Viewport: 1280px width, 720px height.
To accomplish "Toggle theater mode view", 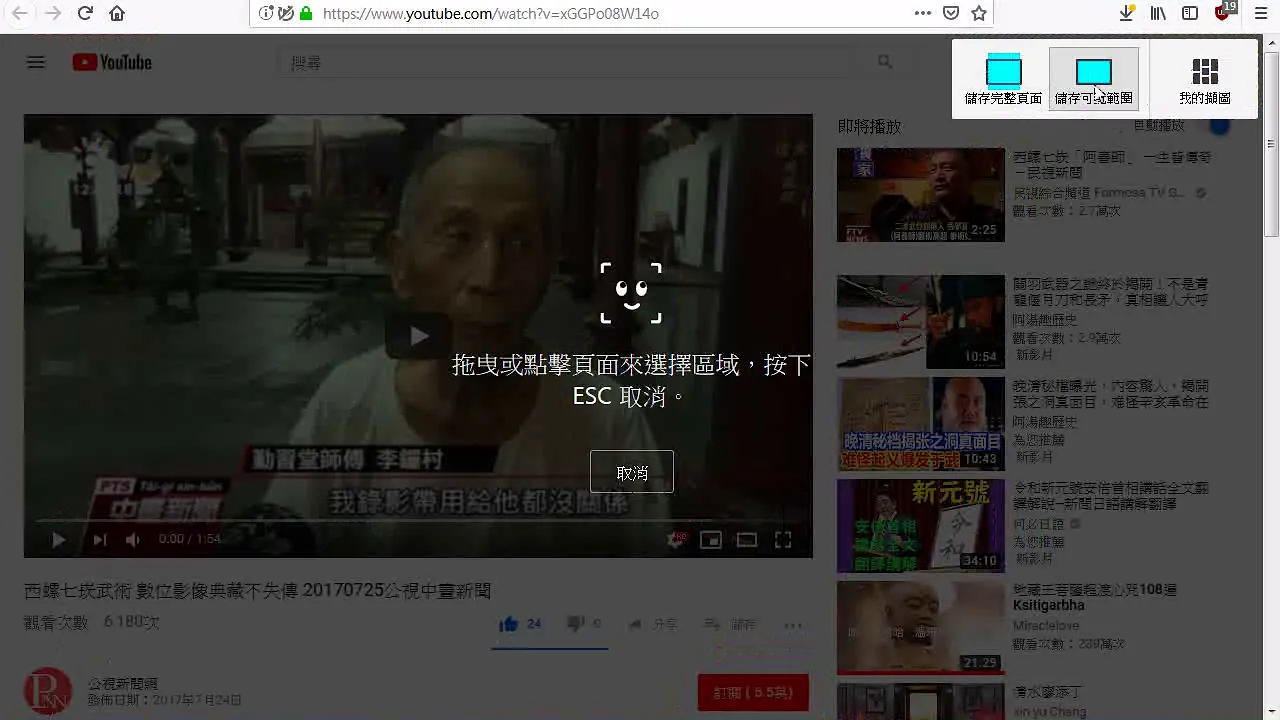I will pyautogui.click(x=747, y=540).
